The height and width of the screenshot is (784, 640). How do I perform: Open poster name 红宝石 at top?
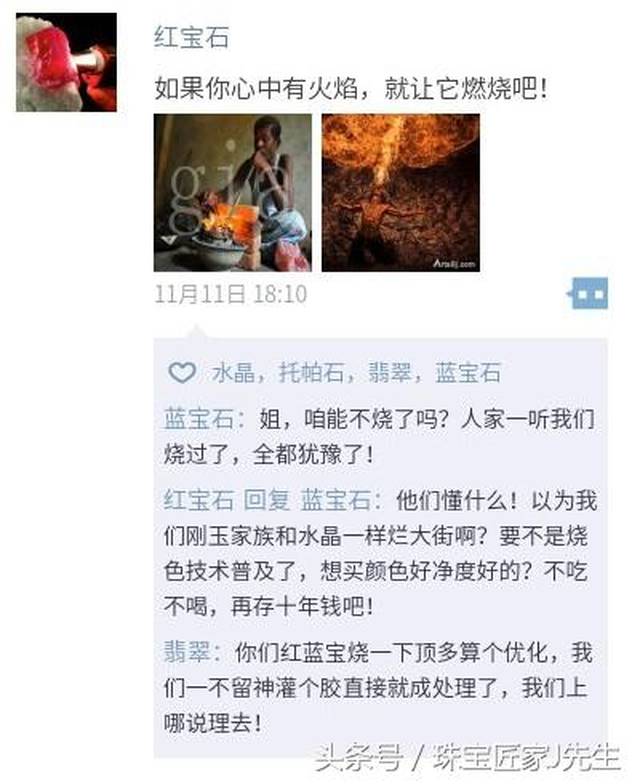pos(192,38)
